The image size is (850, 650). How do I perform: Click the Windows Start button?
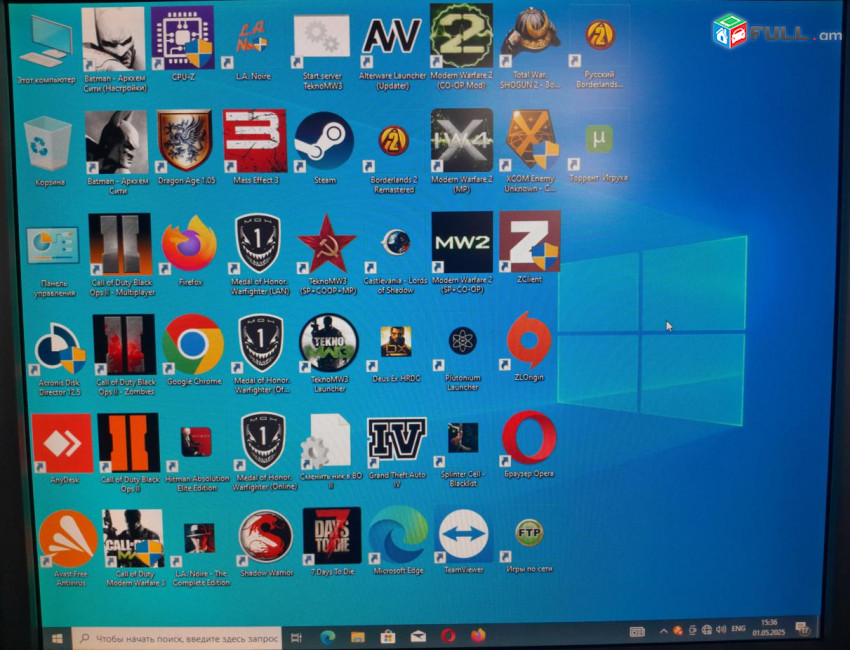pyautogui.click(x=56, y=639)
